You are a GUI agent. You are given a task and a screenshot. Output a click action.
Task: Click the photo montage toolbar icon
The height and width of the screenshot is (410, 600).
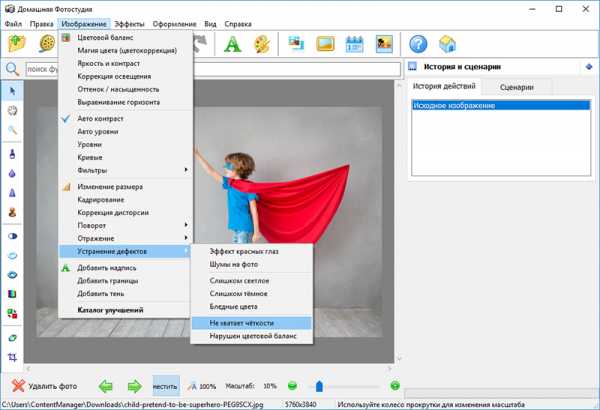(296, 44)
